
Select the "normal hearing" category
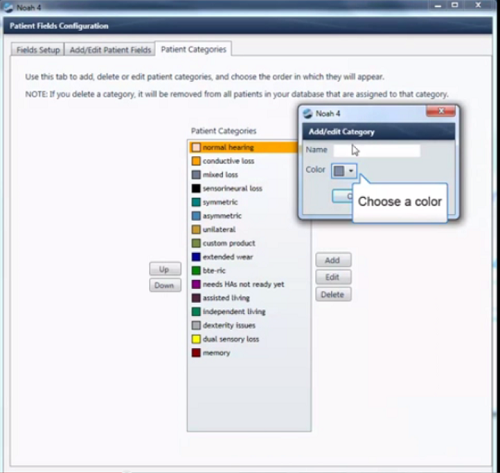pyautogui.click(x=243, y=147)
